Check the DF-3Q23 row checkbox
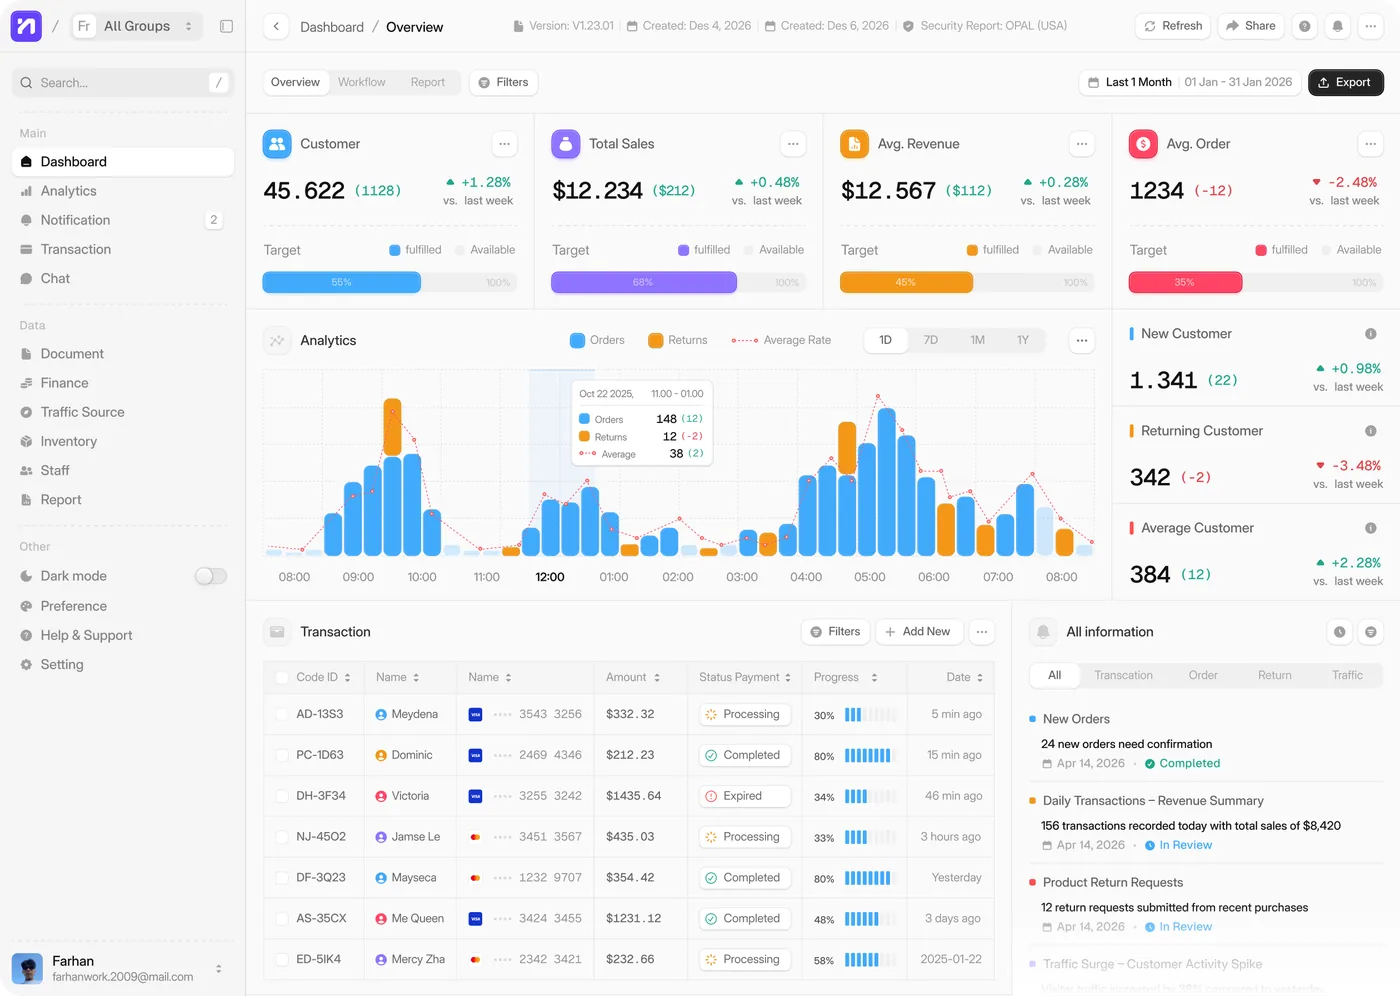The width and height of the screenshot is (1400, 996). (x=282, y=878)
